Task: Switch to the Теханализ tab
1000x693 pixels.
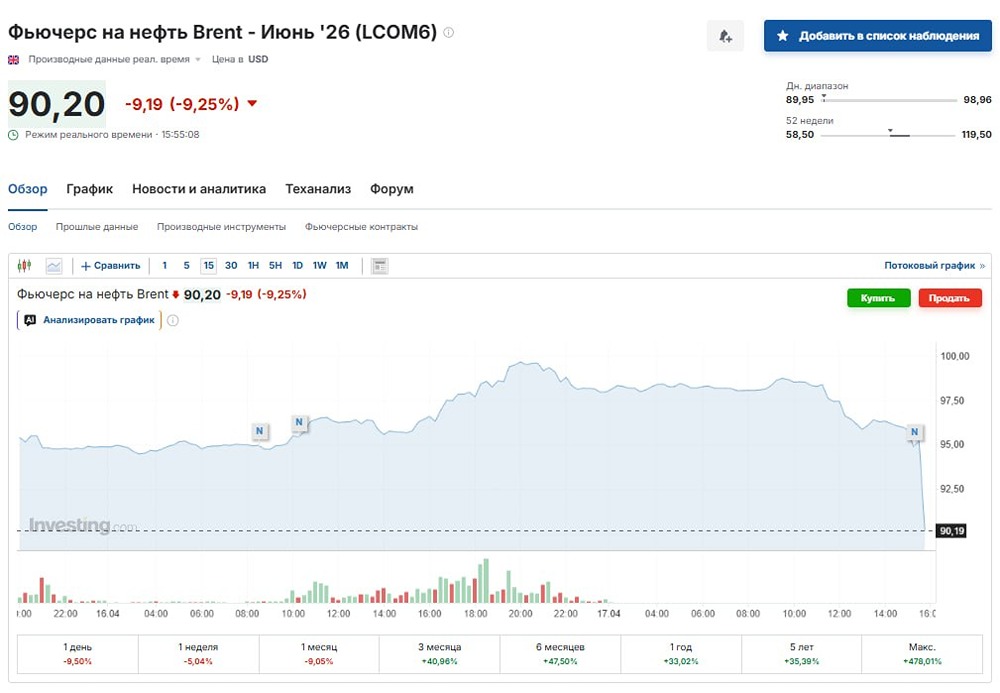Action: pos(318,188)
